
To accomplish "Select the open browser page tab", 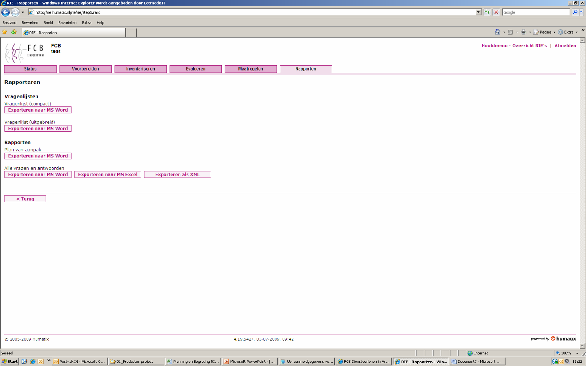I will pos(73,33).
